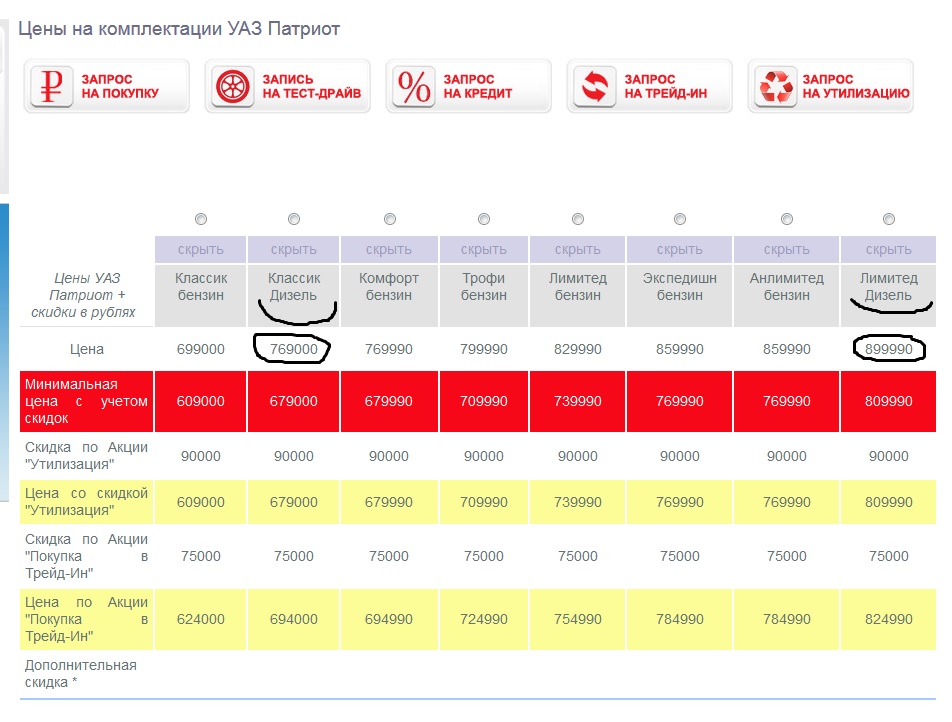Hide the Трофи бензин column
This screenshot has height=722, width=952.
(483, 250)
